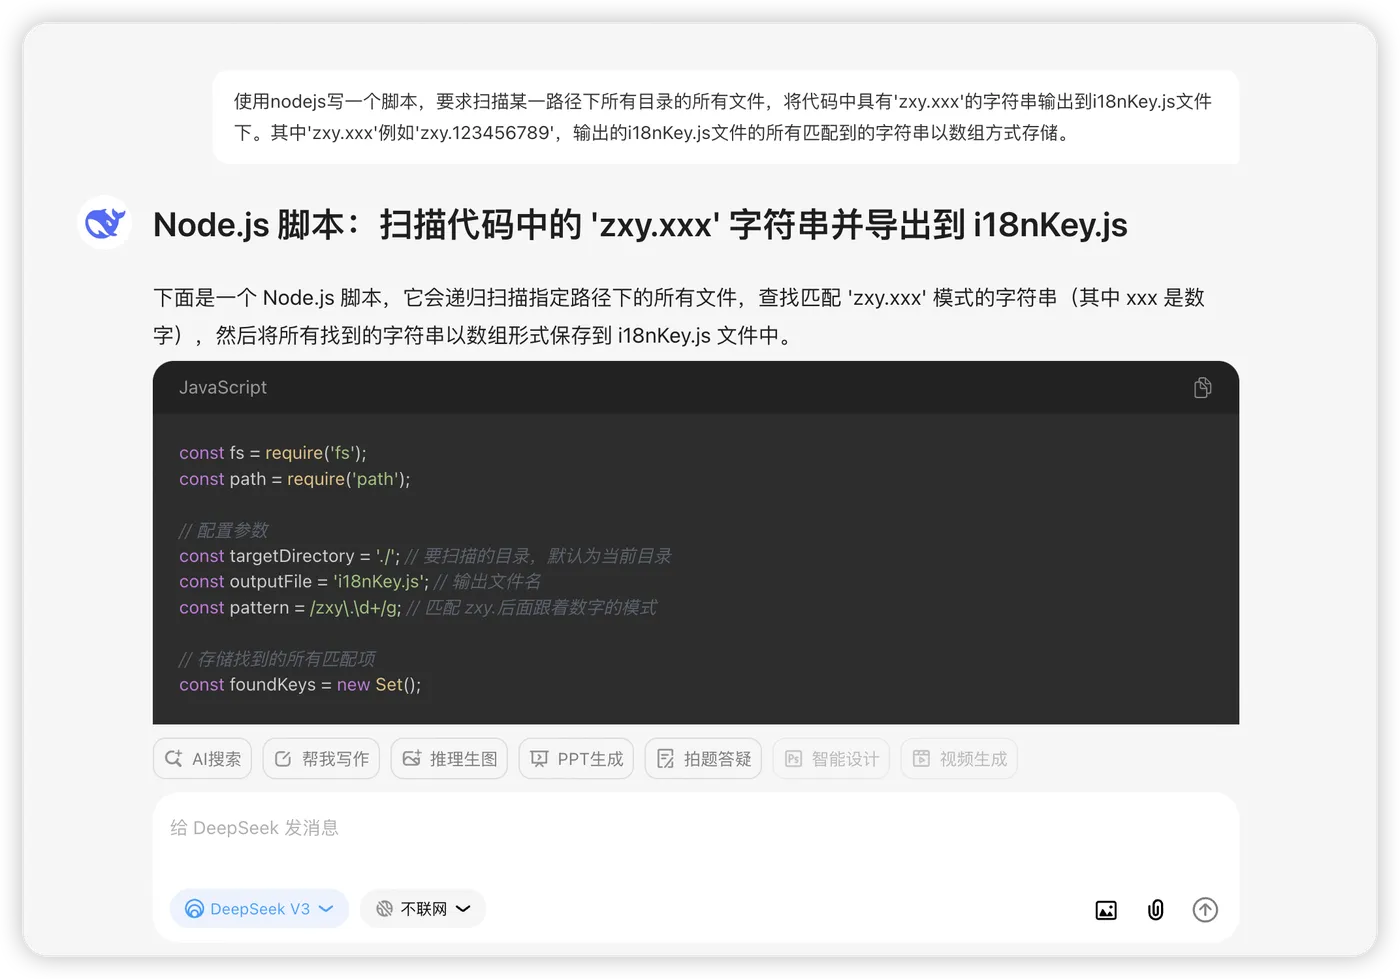
Task: Click the line defining outputFile
Action: 360,582
